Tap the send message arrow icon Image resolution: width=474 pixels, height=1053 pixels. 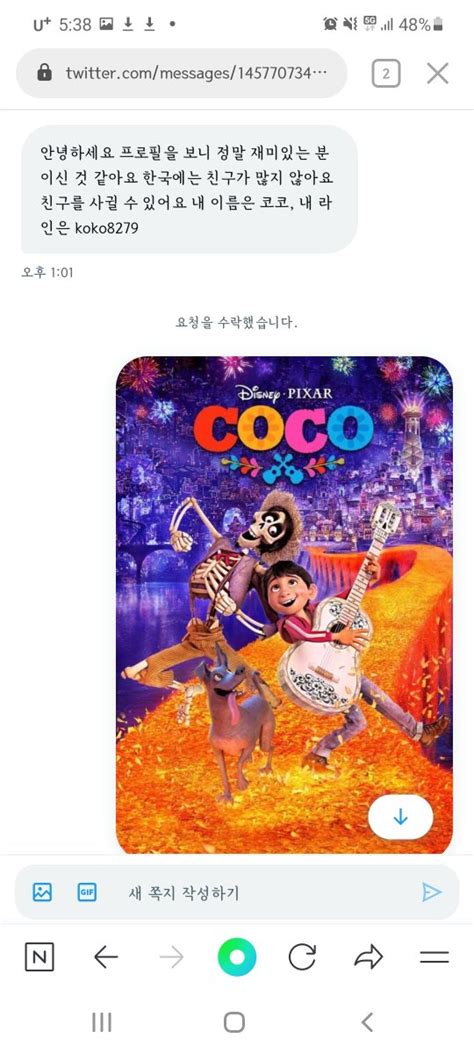pos(432,892)
